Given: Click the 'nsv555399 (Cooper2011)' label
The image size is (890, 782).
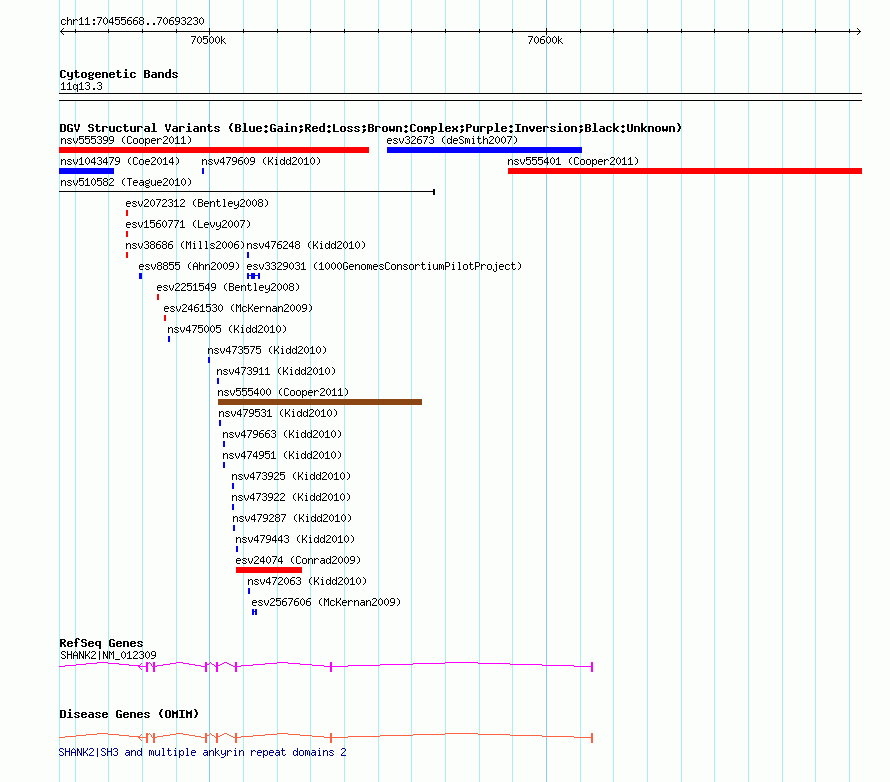Looking at the screenshot, I should tap(126, 140).
